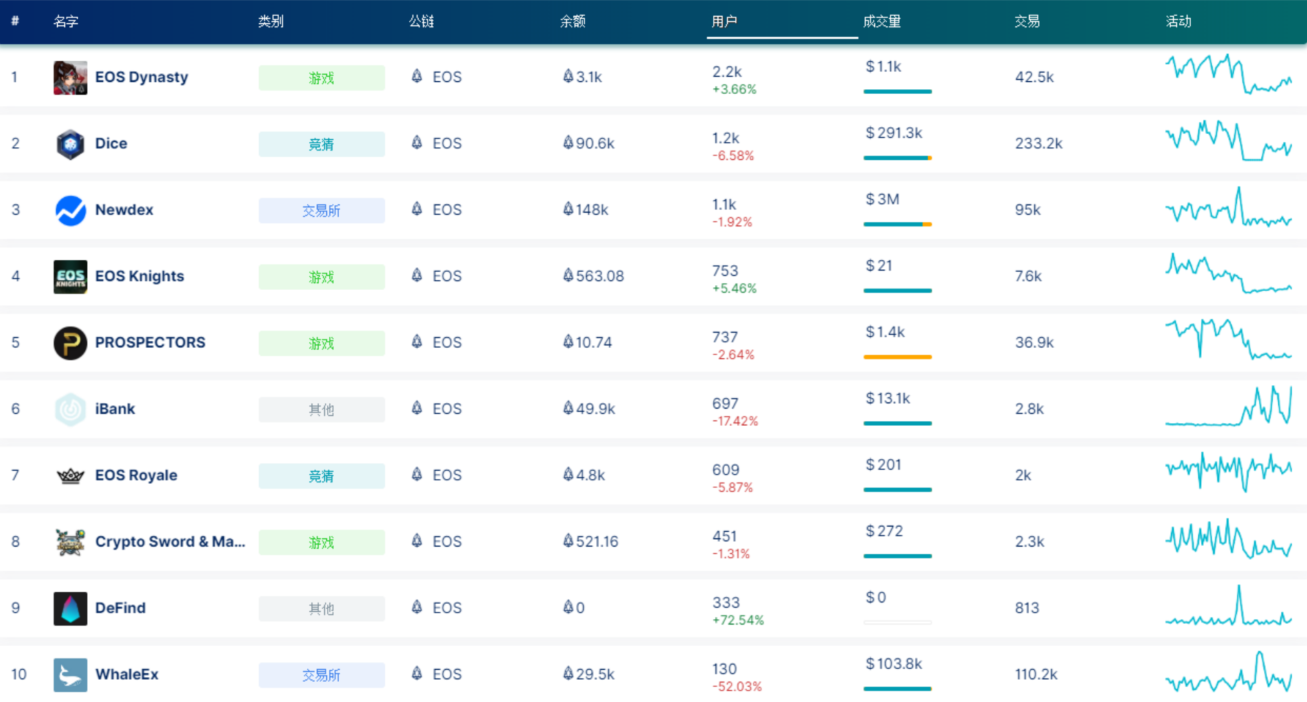Click 游戏 category tag for EOS Dynasty

click(x=321, y=78)
